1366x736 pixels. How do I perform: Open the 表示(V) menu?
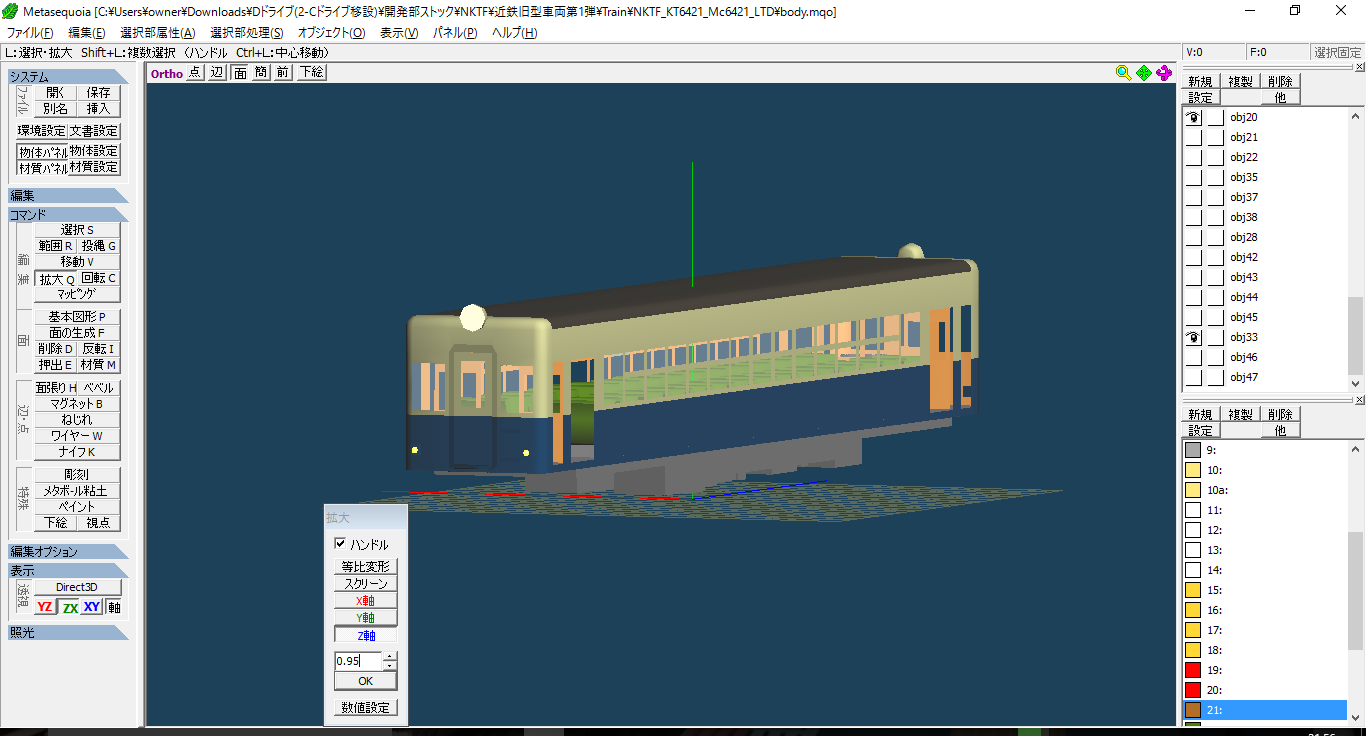[399, 33]
